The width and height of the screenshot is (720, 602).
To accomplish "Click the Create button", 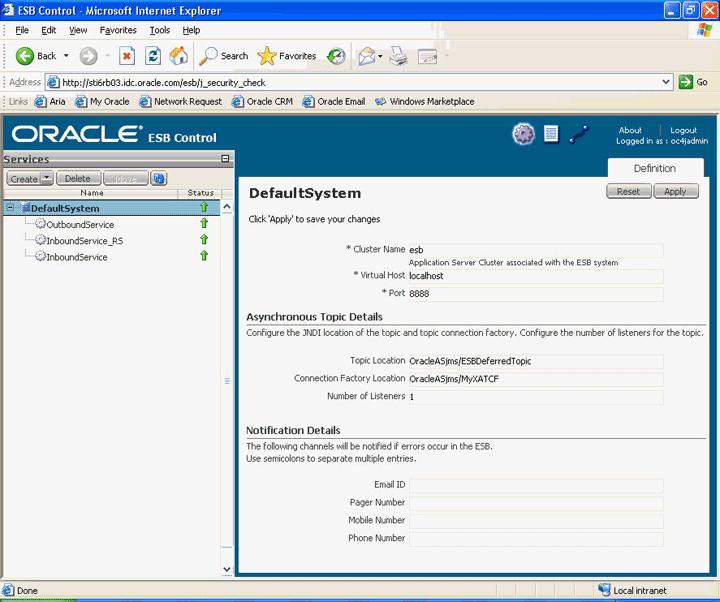I will 24,179.
